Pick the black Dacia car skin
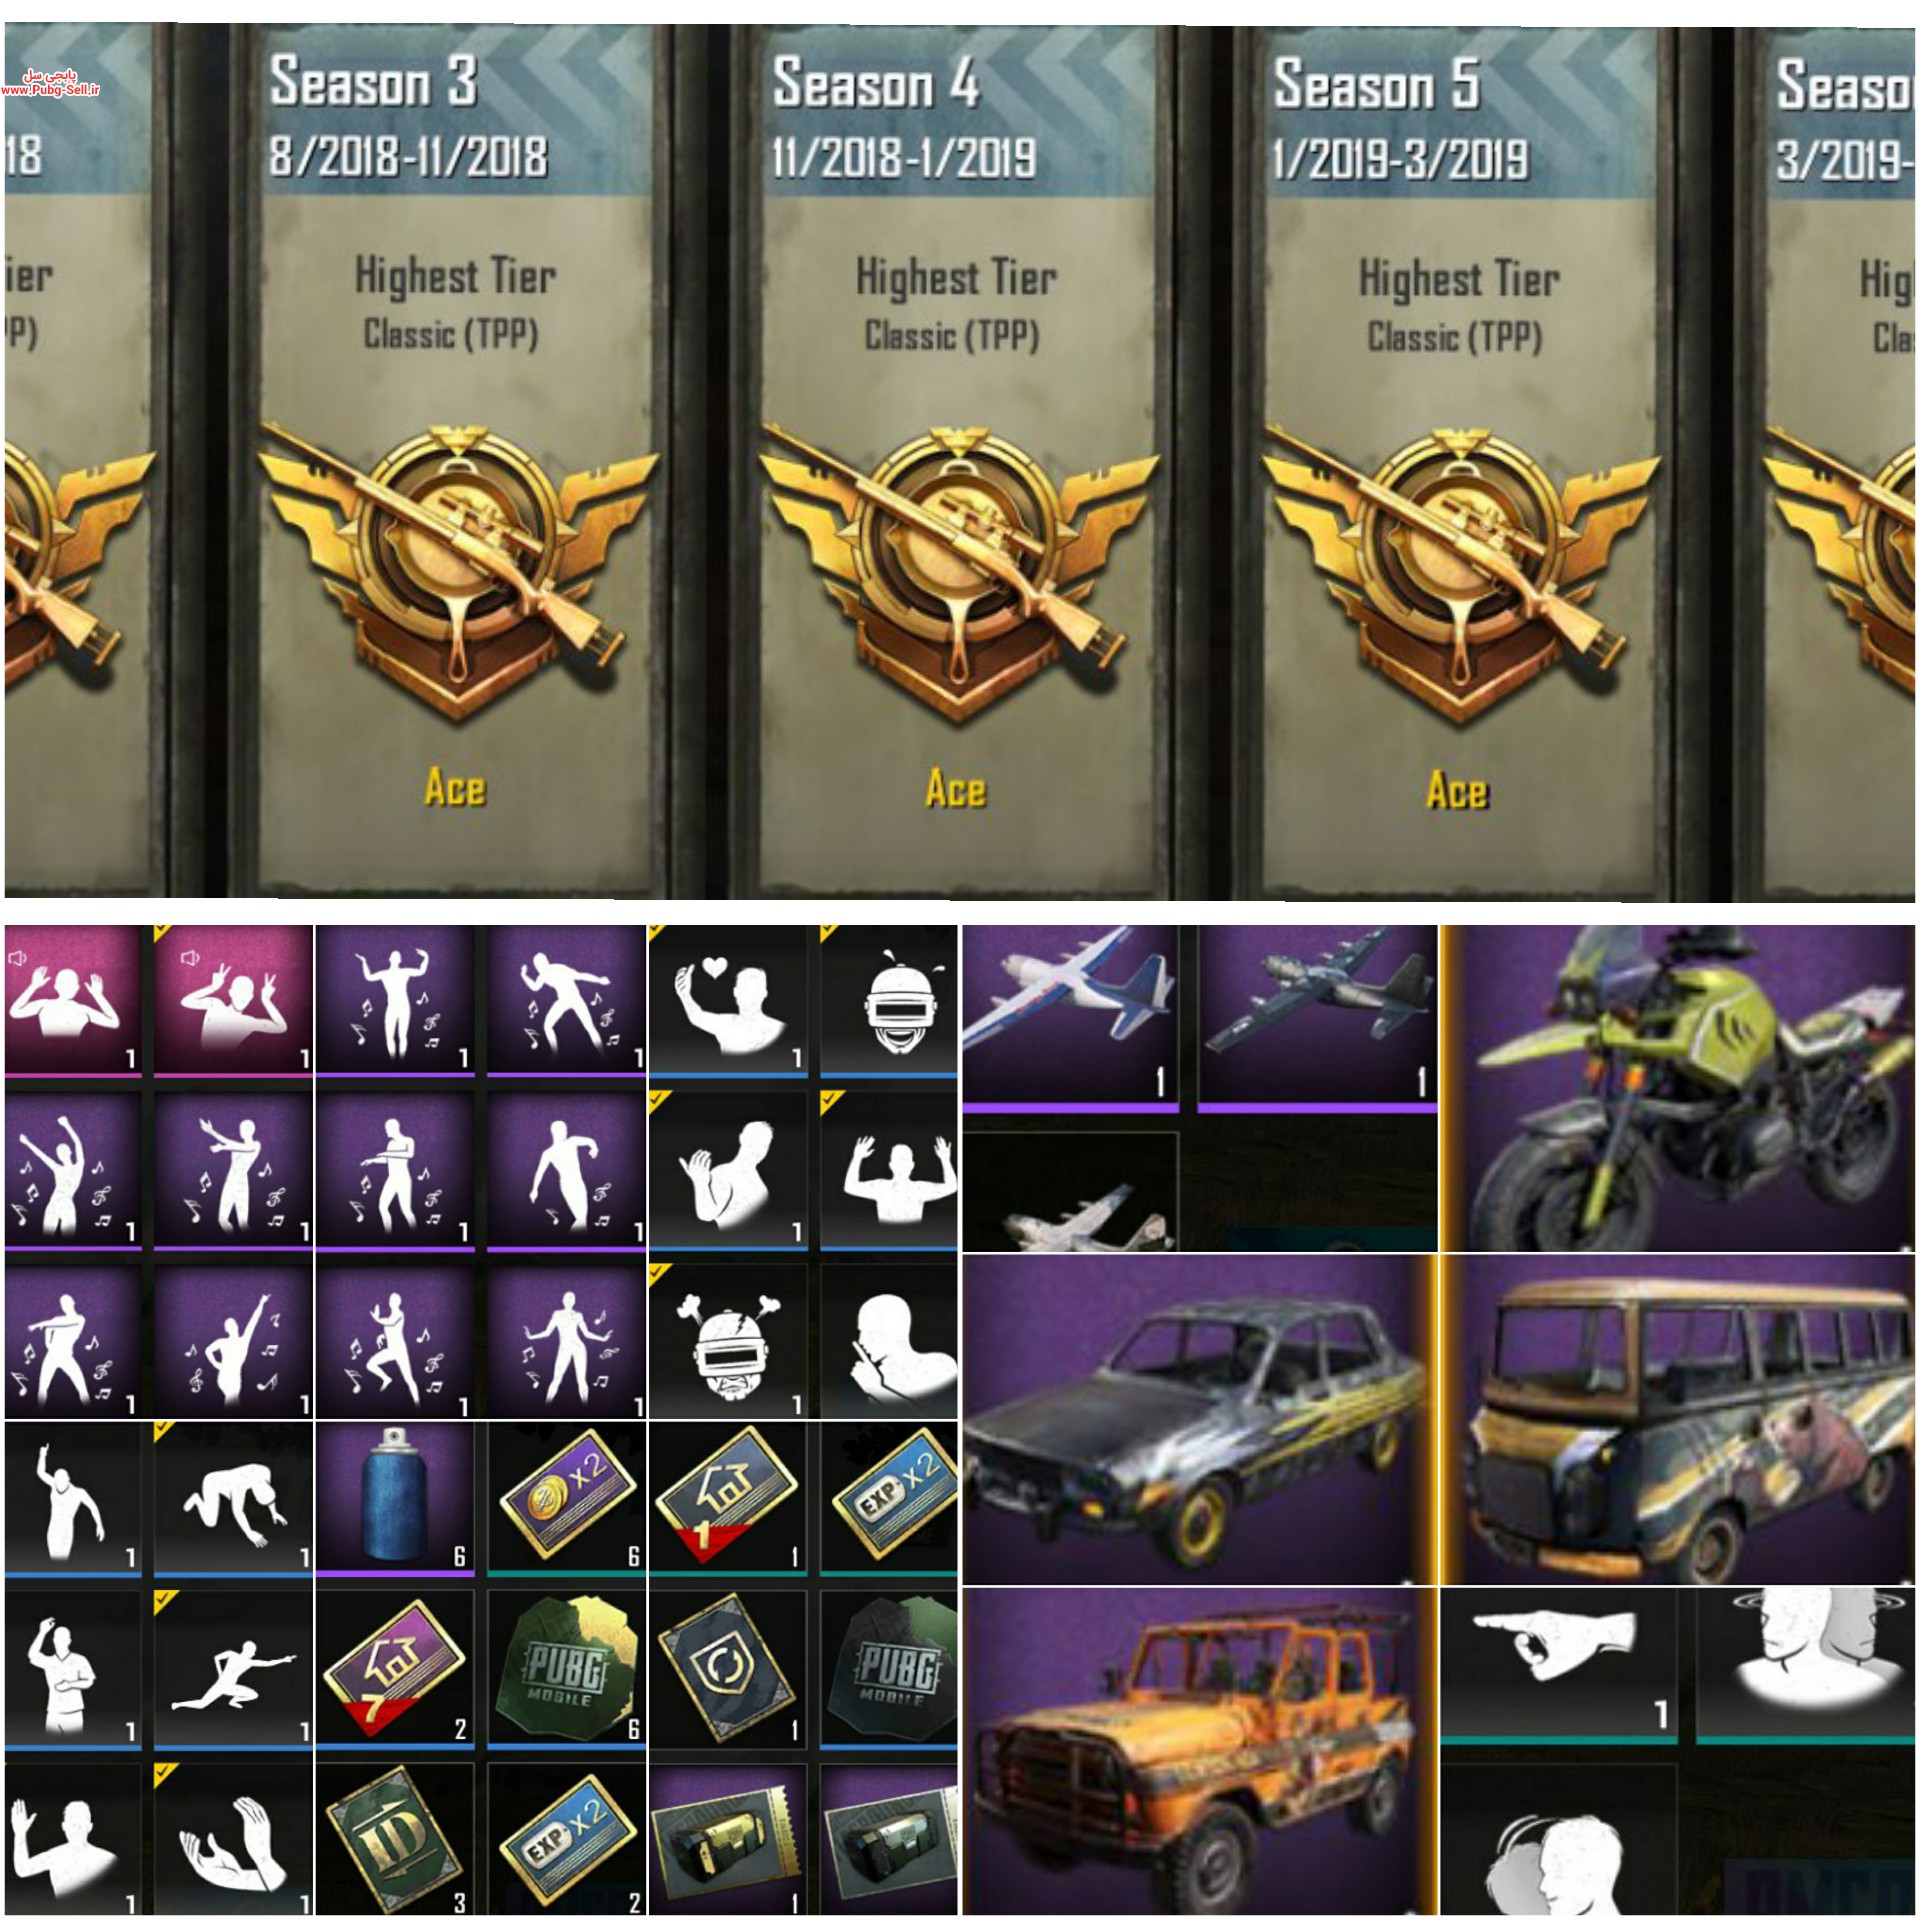The width and height of the screenshot is (1920, 1920). [x=1198, y=1419]
